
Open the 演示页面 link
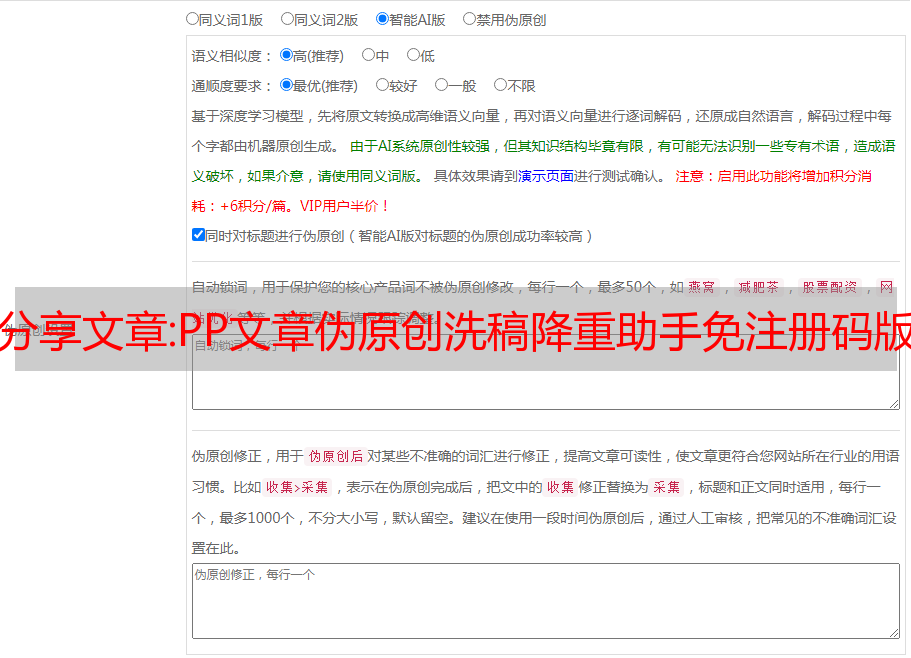[546, 176]
